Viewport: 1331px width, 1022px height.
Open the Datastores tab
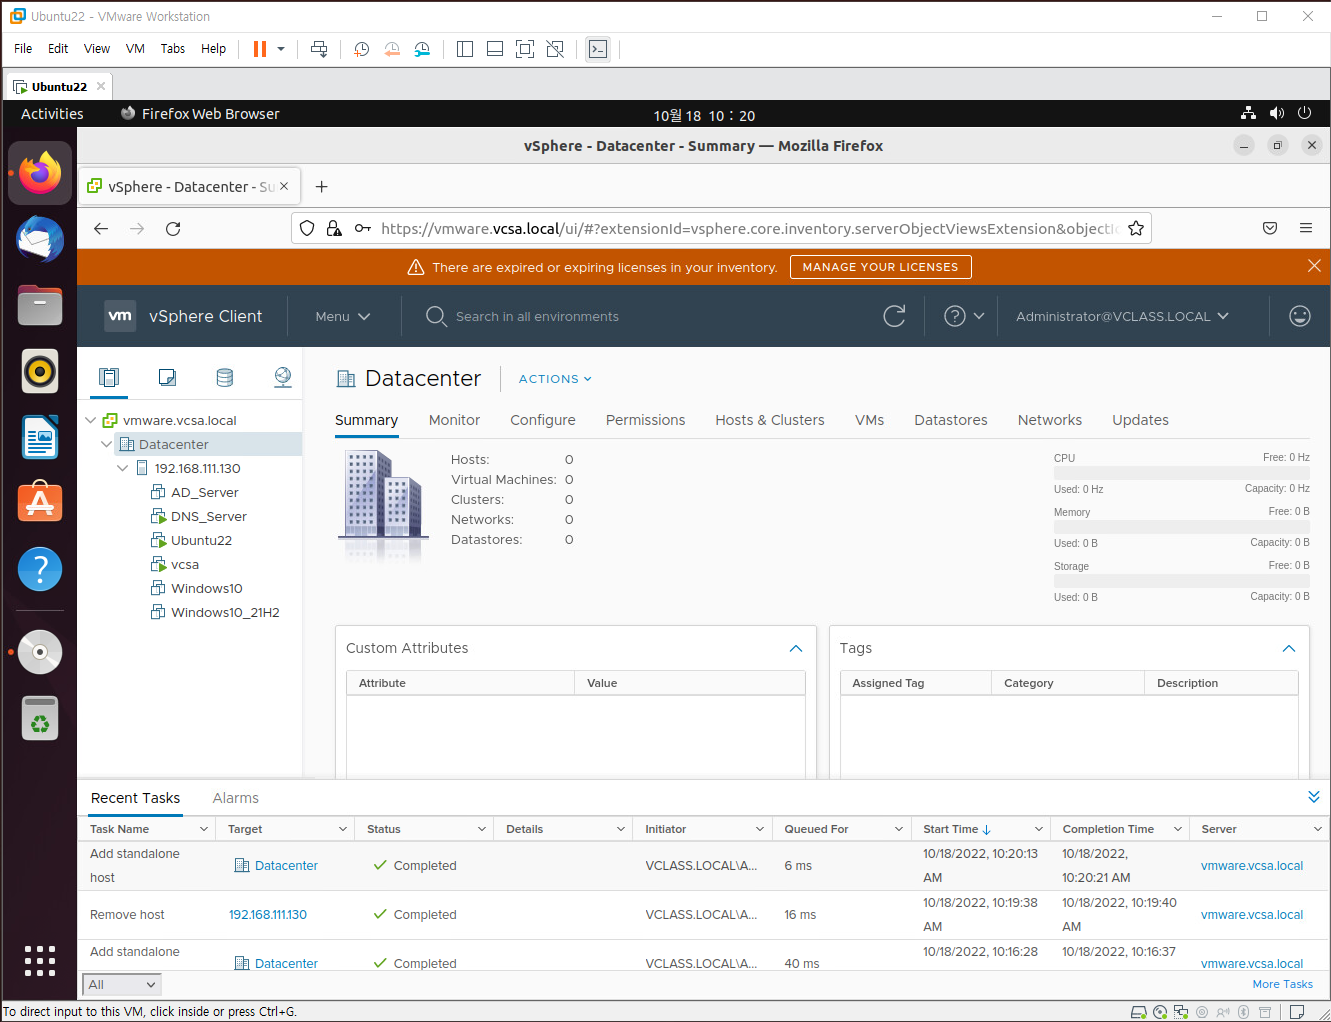[951, 420]
